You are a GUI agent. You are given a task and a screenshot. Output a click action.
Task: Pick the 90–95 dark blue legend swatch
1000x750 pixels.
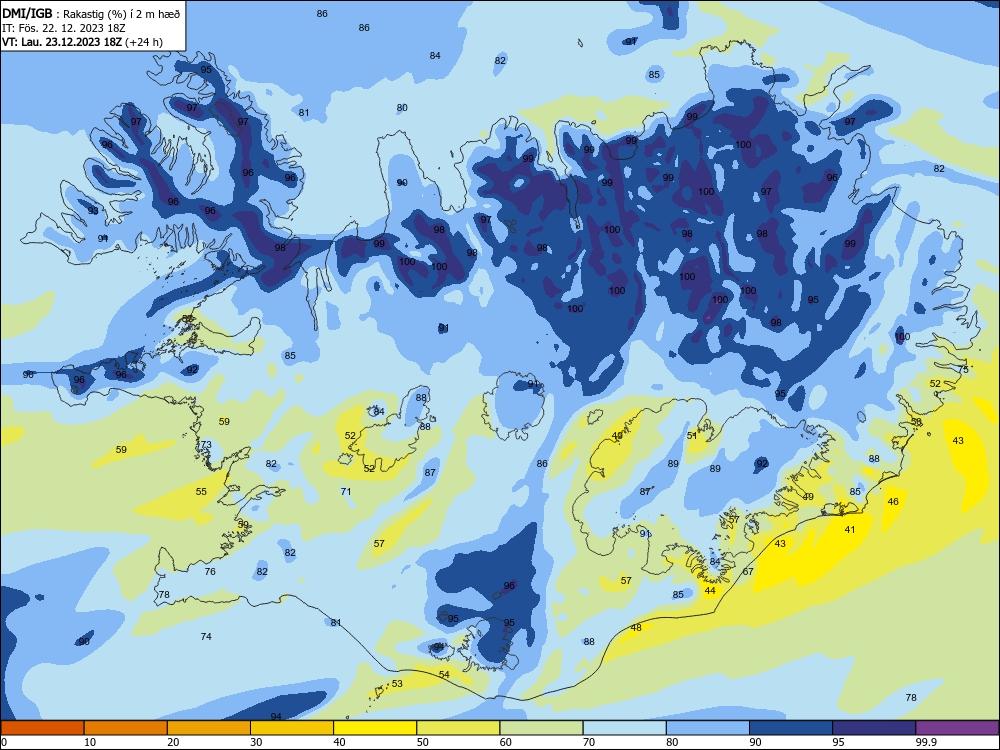pyautogui.click(x=791, y=728)
